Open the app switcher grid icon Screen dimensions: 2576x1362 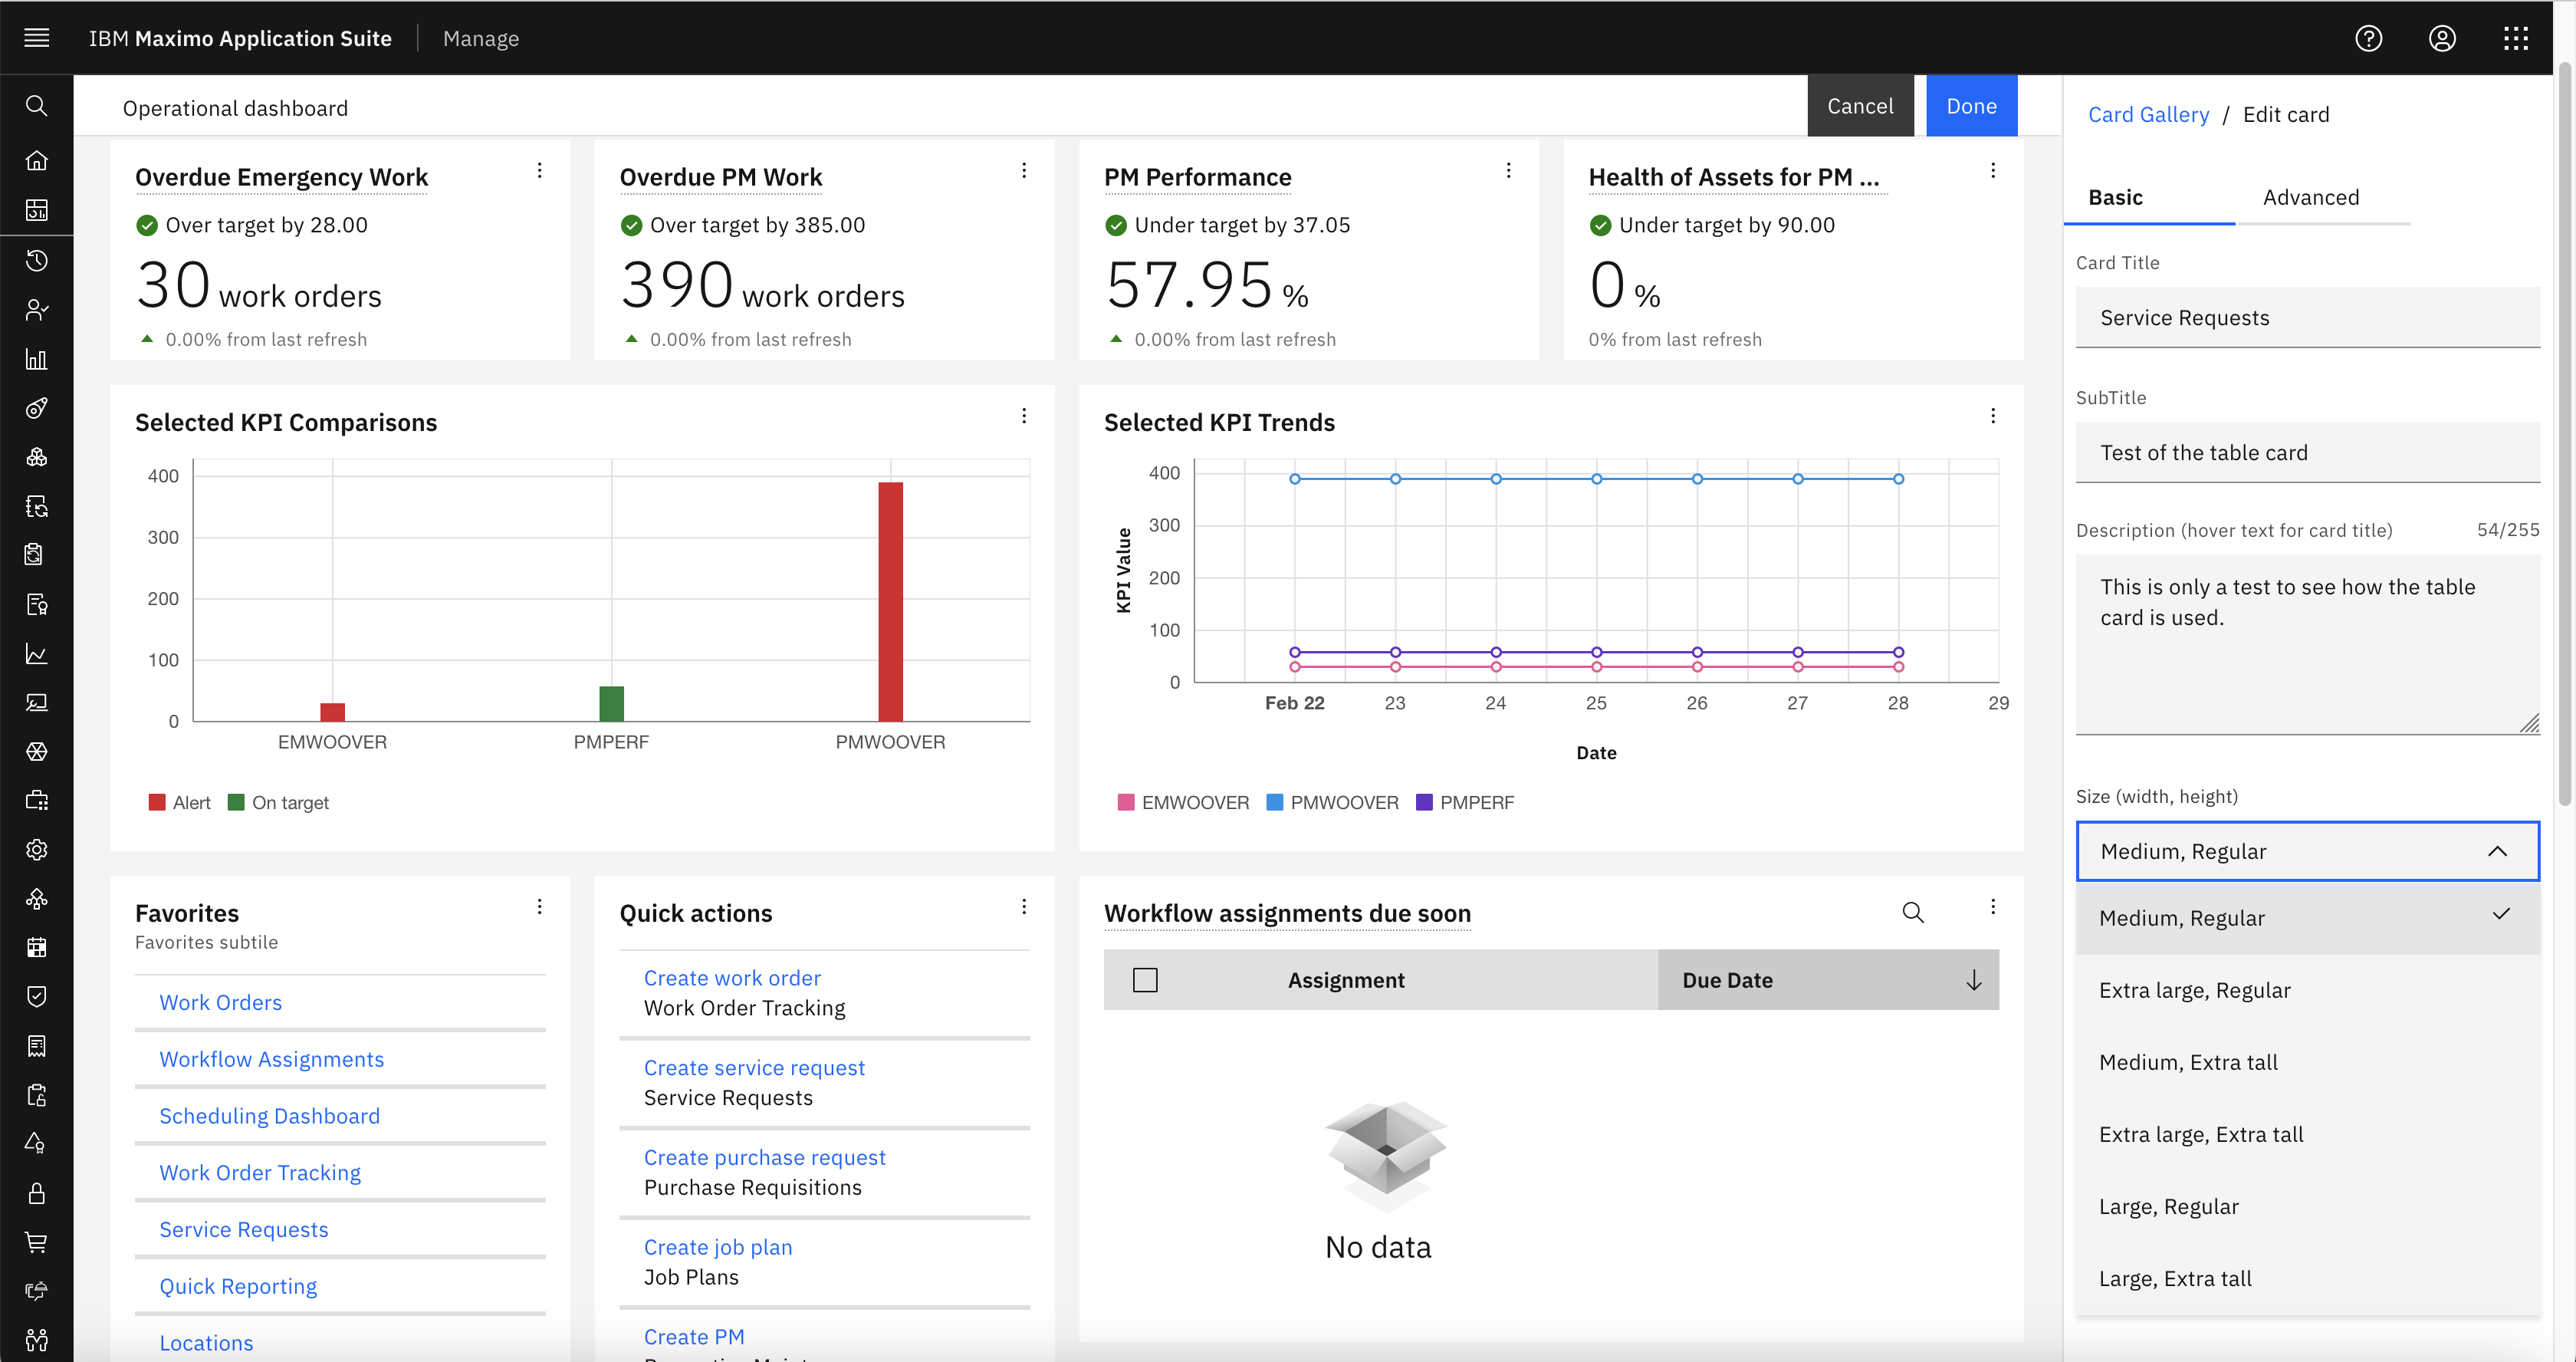(x=2516, y=38)
